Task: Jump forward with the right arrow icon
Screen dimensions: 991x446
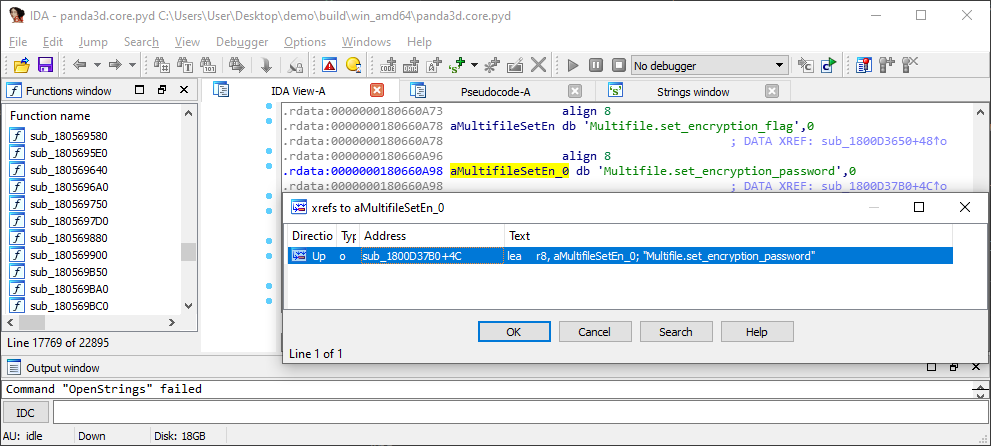Action: tap(115, 65)
